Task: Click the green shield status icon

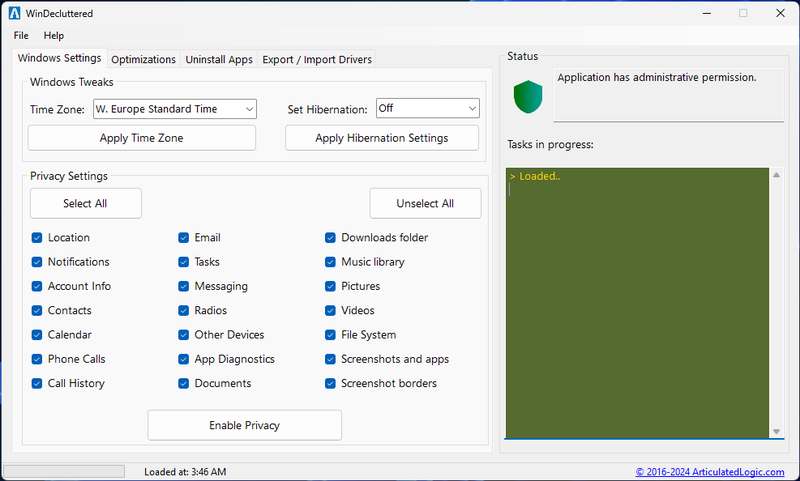Action: (527, 97)
